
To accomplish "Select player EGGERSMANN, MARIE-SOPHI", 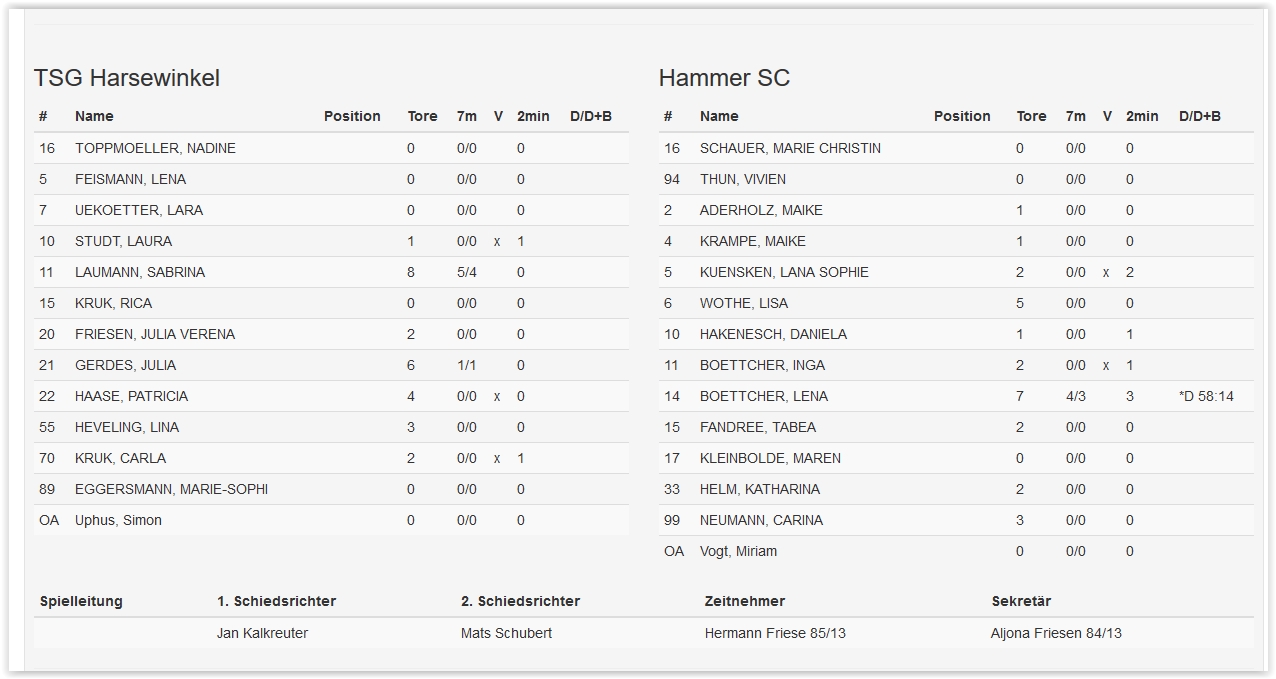I will click(x=171, y=489).
